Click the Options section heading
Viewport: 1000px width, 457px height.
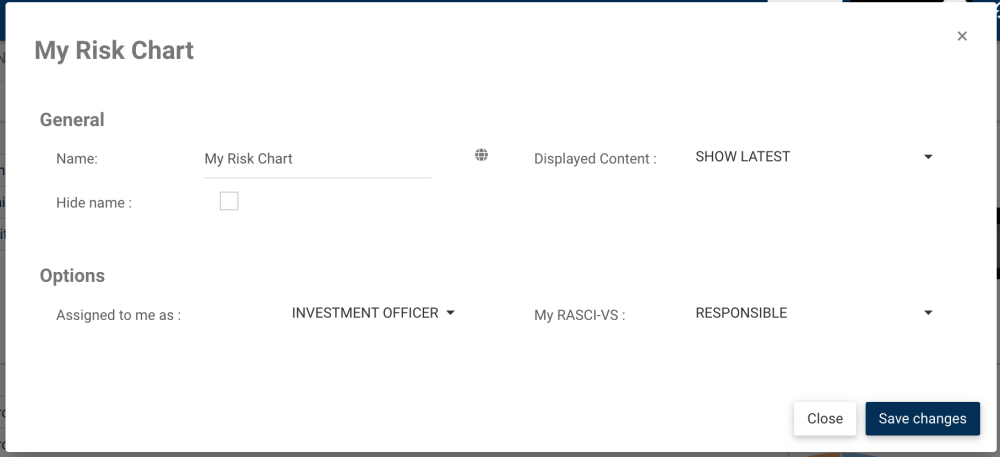click(72, 276)
